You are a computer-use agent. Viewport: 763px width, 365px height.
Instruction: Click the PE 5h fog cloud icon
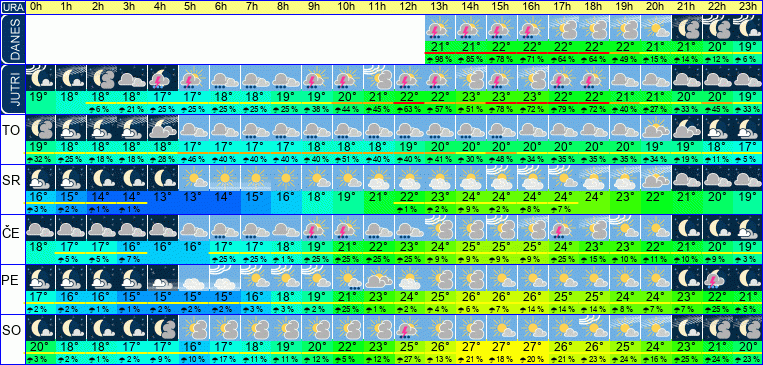coord(194,278)
